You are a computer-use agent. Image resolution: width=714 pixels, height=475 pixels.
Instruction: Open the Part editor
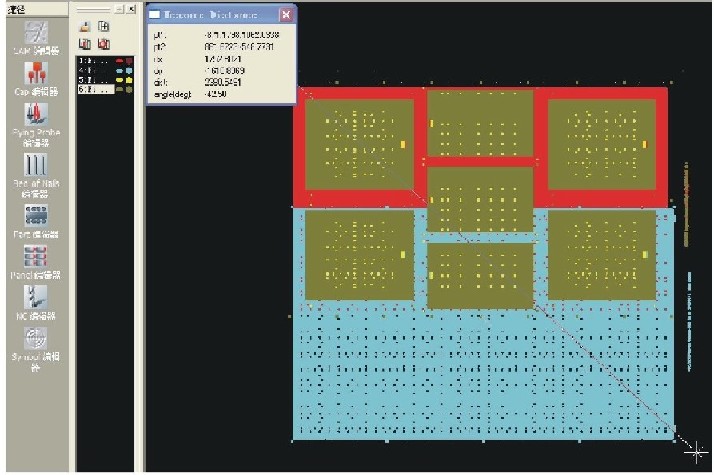[x=35, y=216]
